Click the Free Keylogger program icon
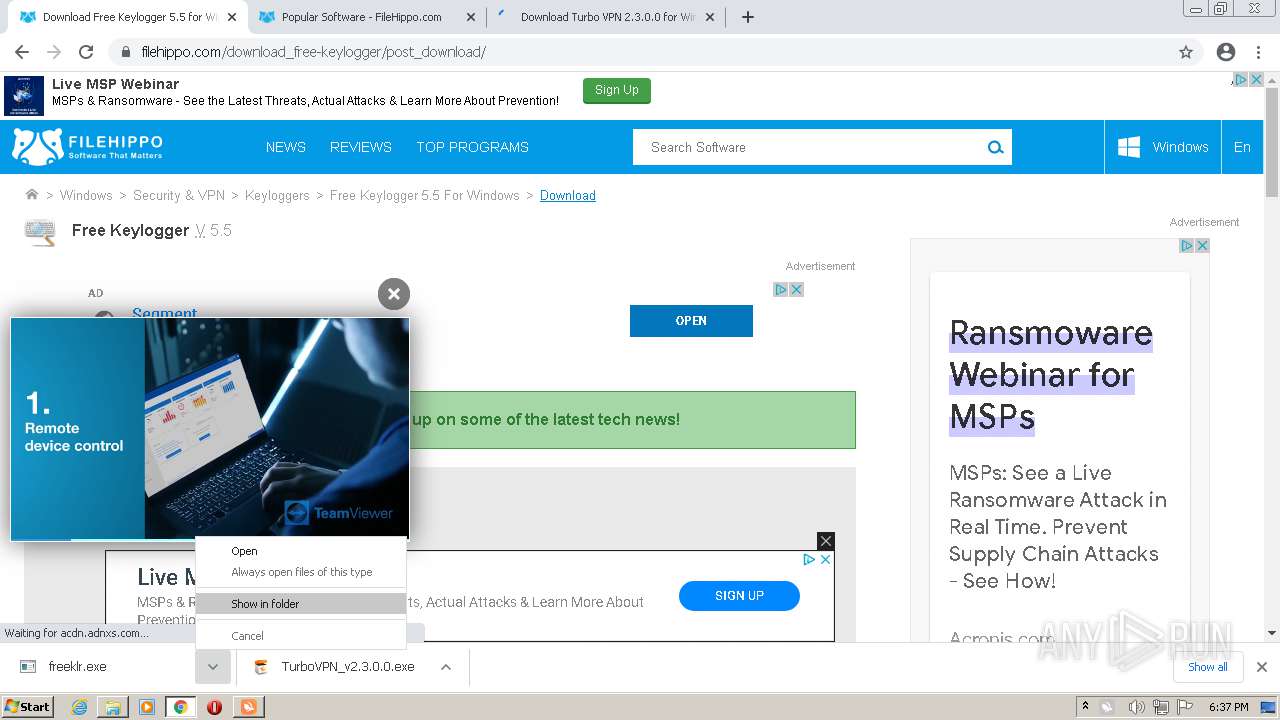1280x720 pixels. click(x=40, y=232)
